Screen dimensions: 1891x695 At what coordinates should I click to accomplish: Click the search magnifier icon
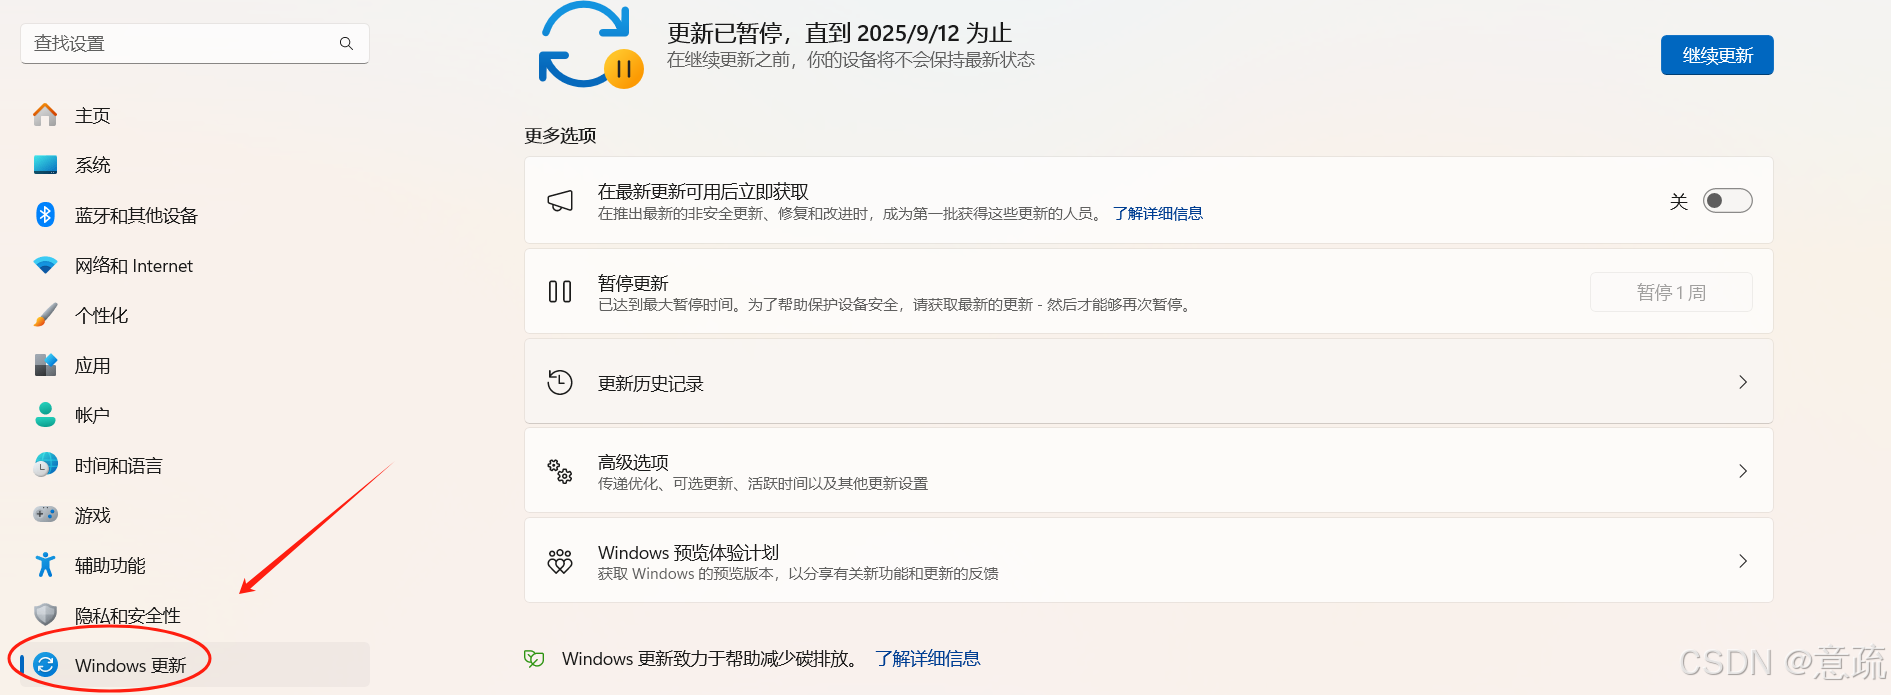point(346,43)
